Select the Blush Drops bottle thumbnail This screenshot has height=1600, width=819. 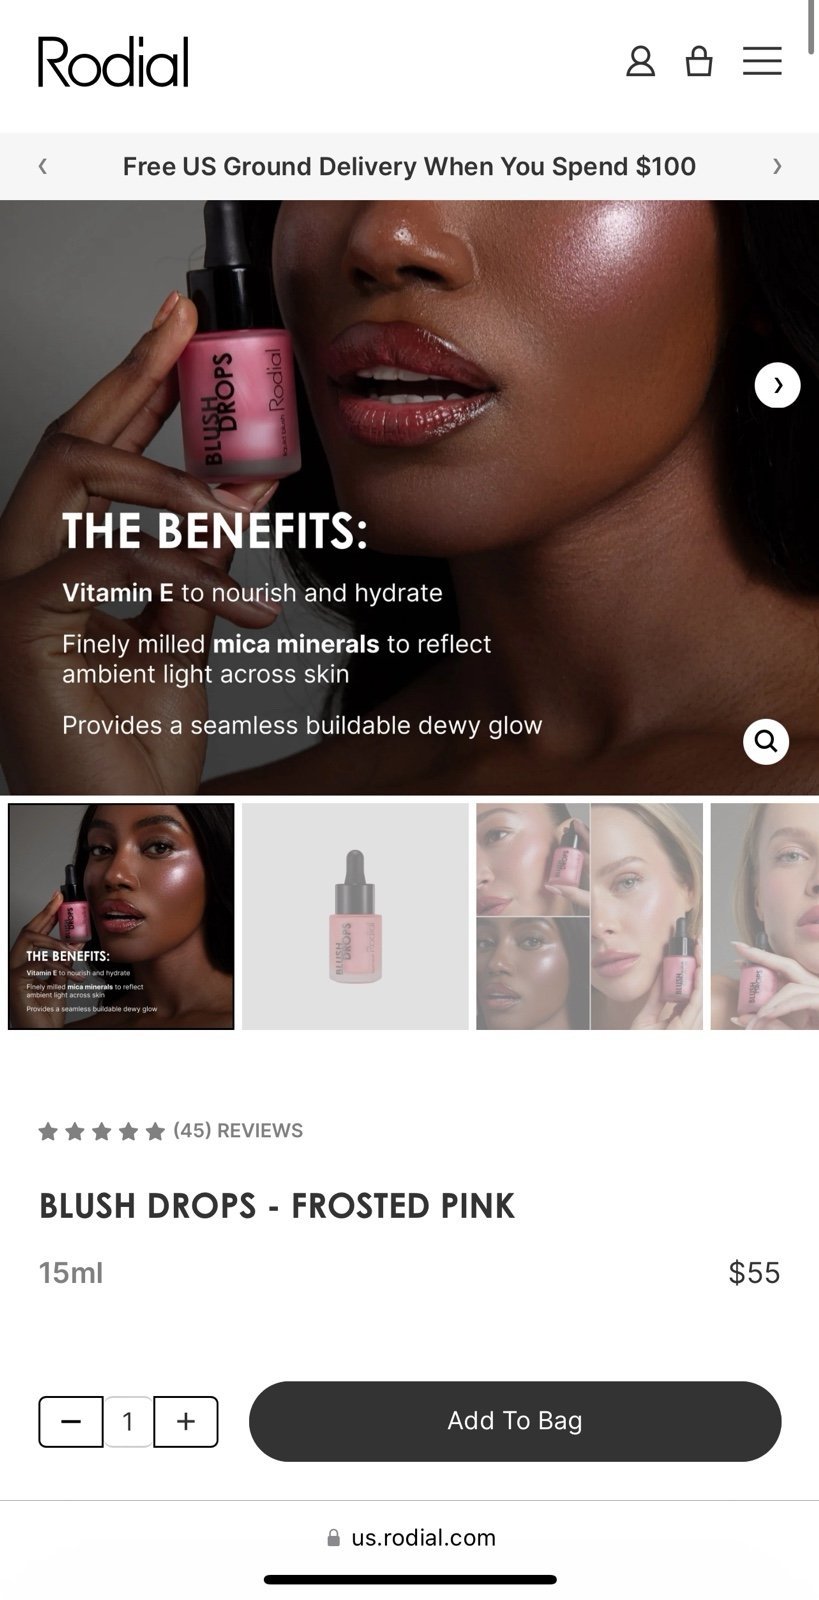point(355,916)
